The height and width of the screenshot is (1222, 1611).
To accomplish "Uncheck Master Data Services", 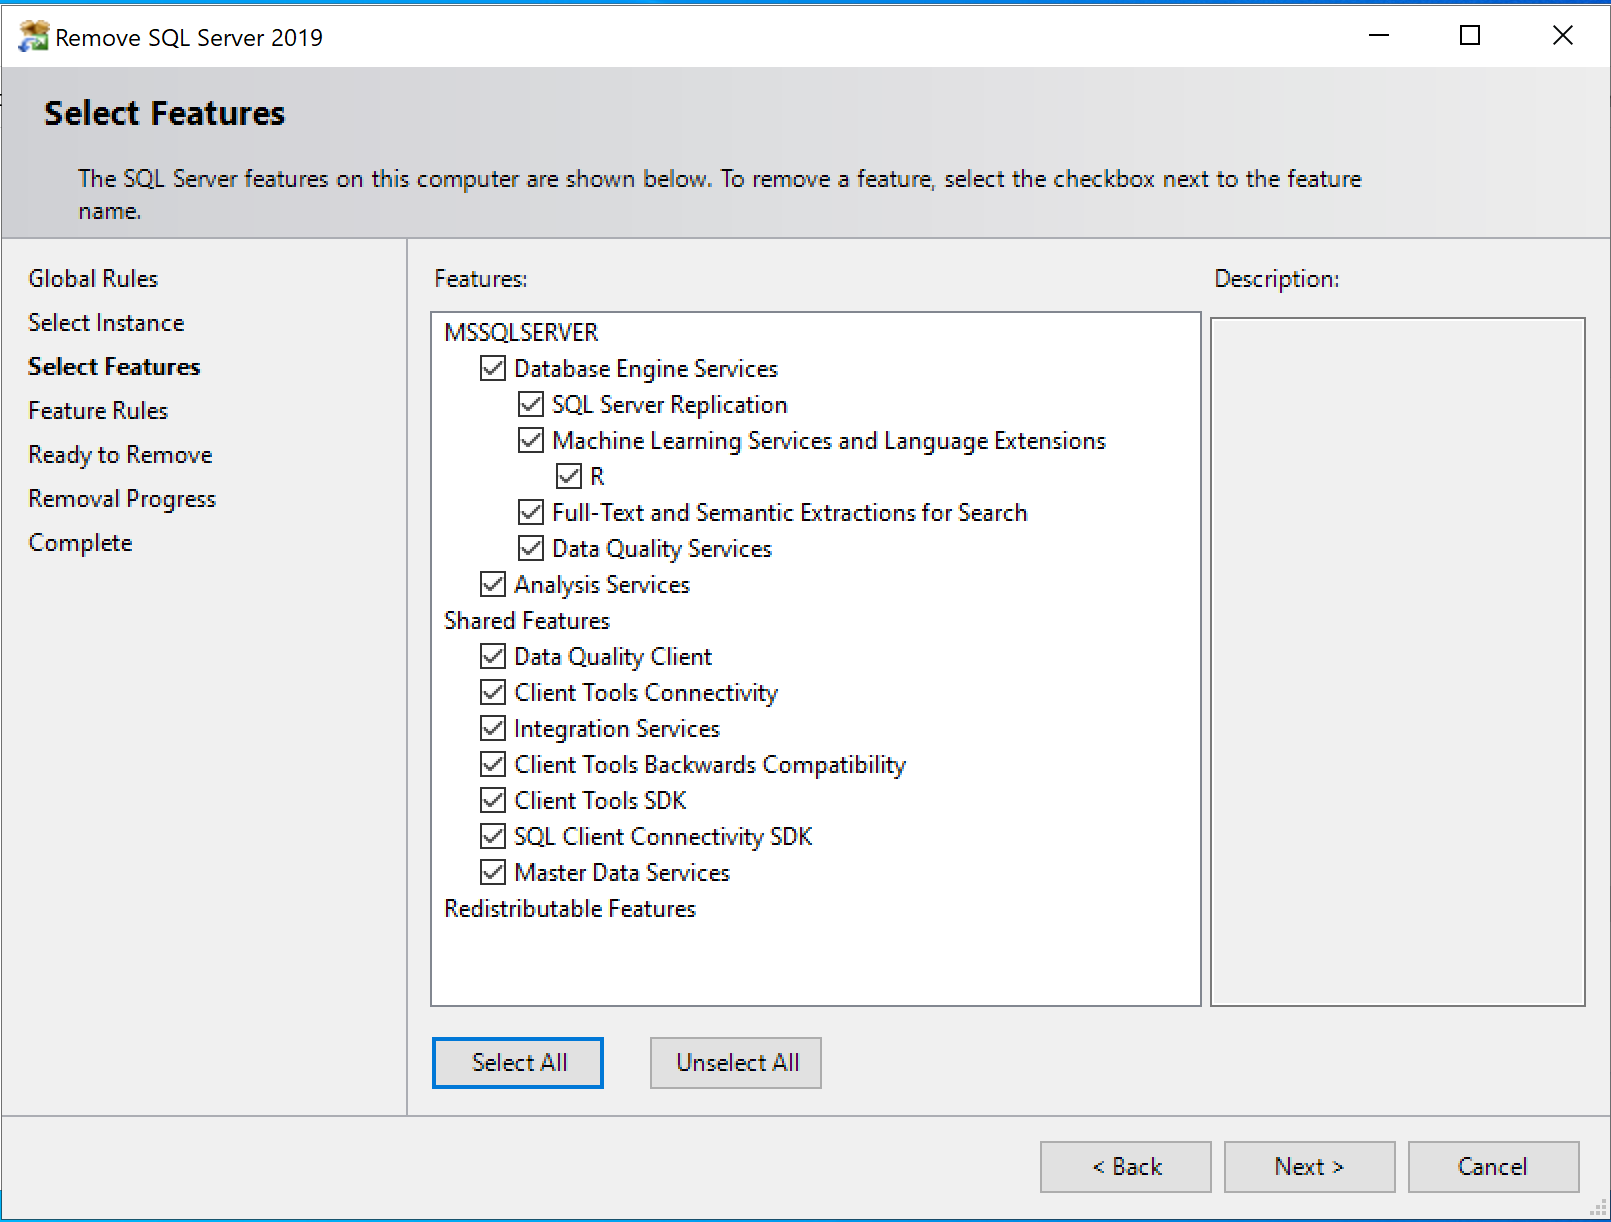I will point(492,872).
